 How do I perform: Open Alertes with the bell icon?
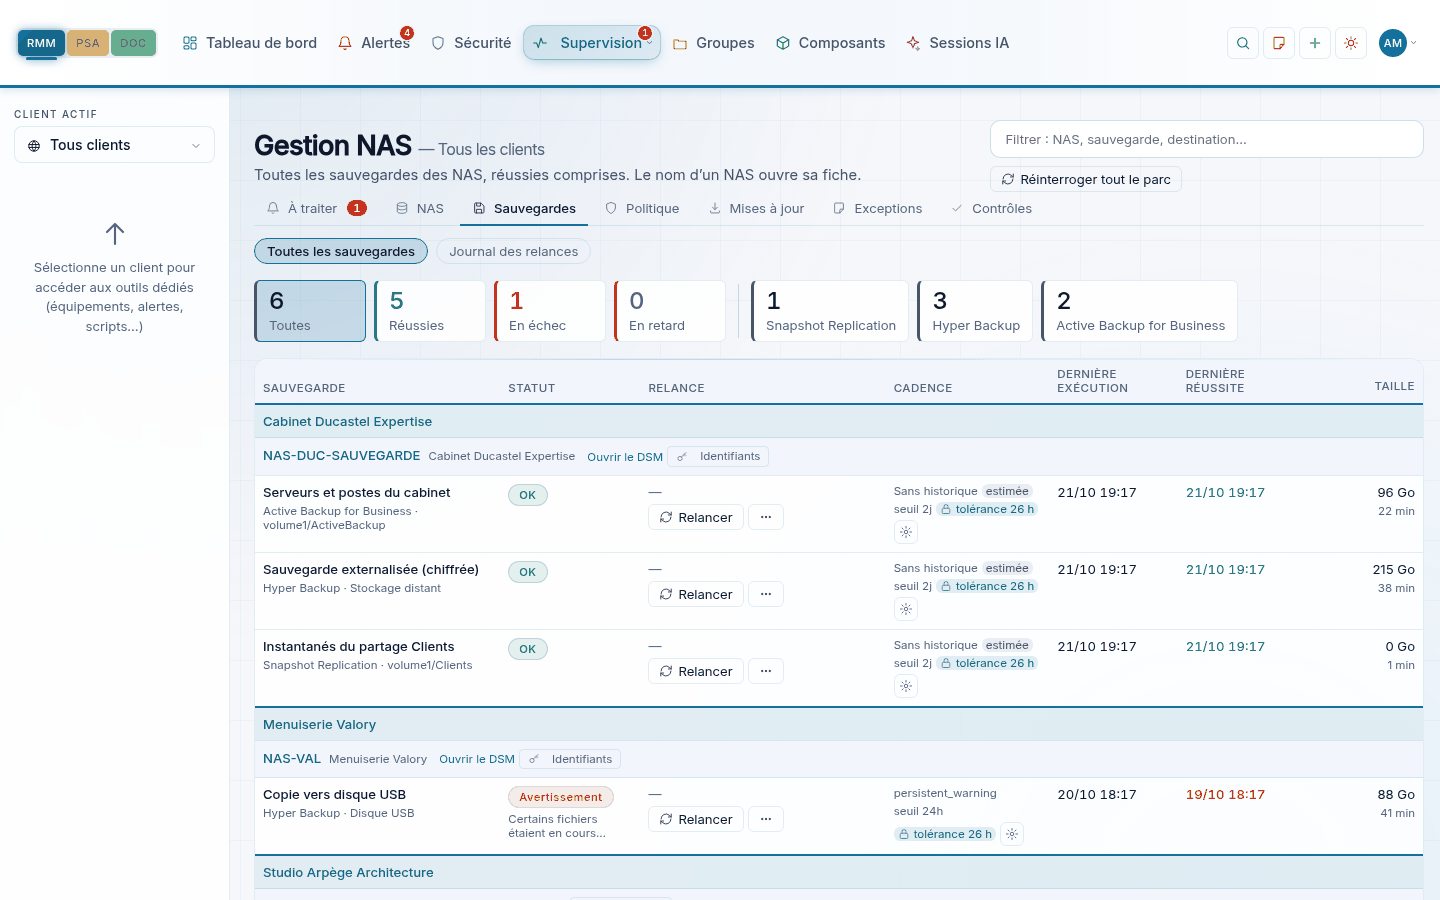(374, 43)
